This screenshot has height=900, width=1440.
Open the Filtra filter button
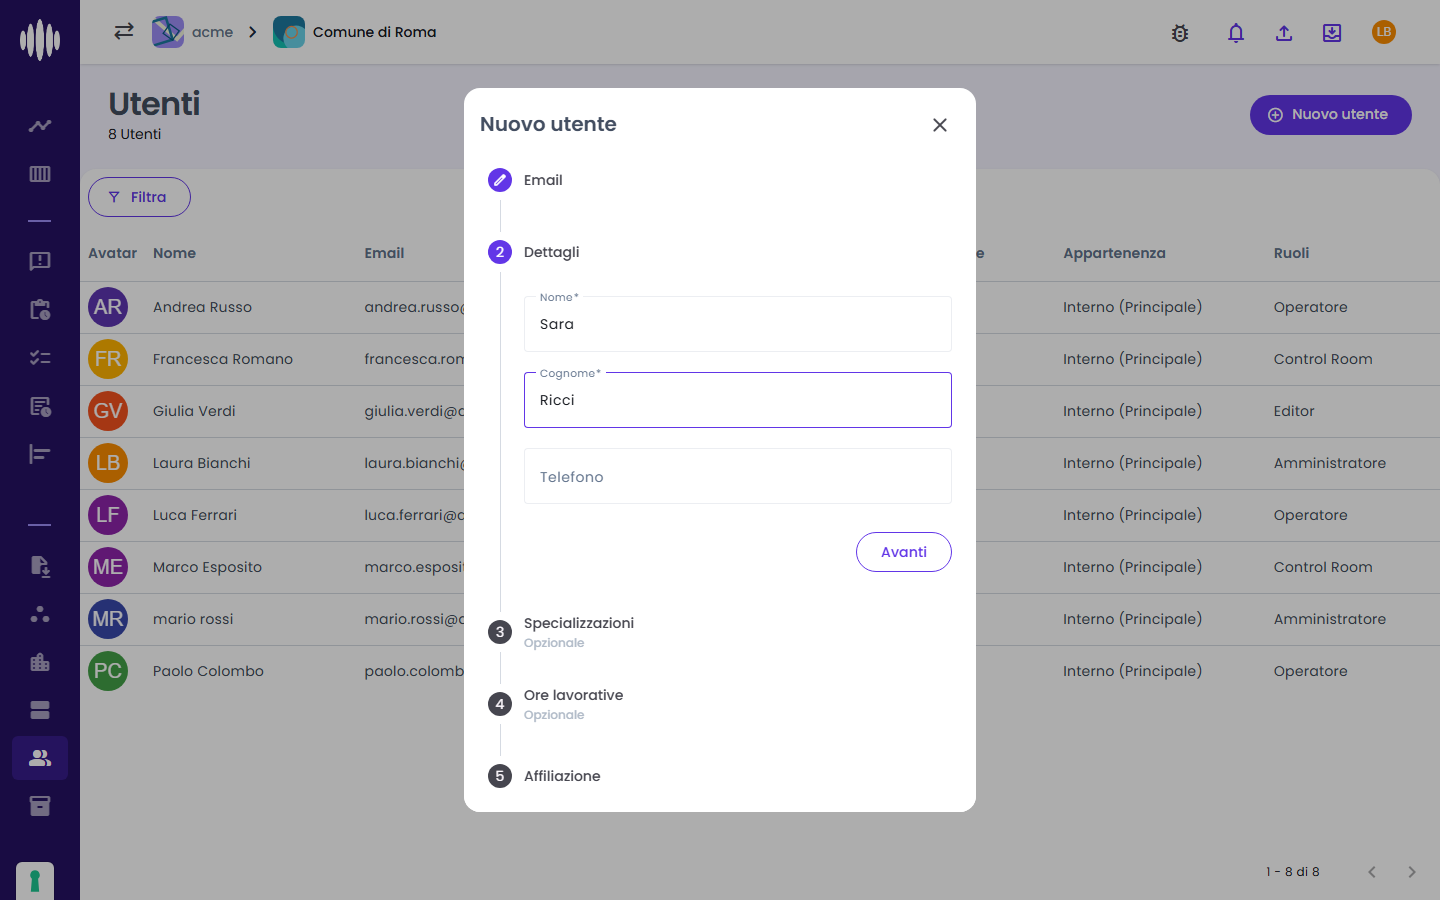139,197
